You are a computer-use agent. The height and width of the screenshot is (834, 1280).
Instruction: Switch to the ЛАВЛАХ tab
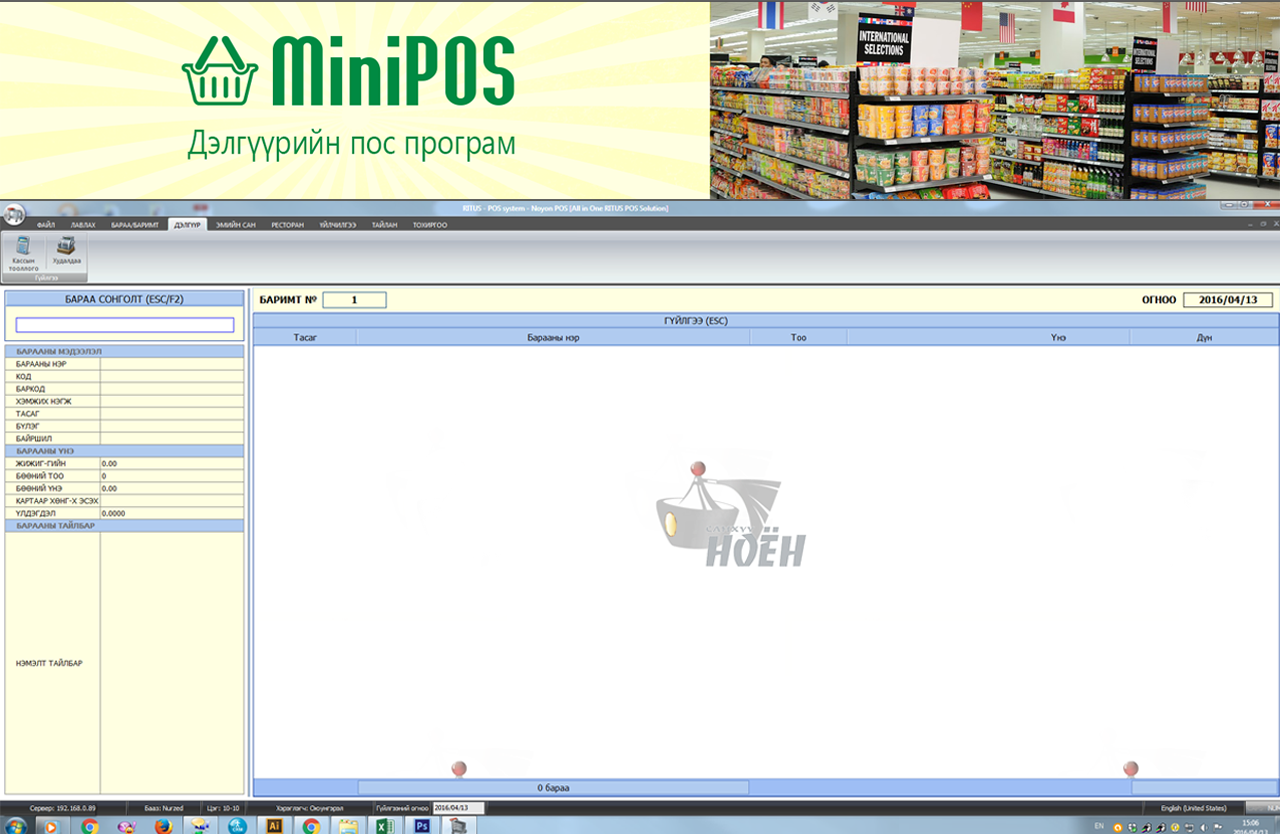83,225
